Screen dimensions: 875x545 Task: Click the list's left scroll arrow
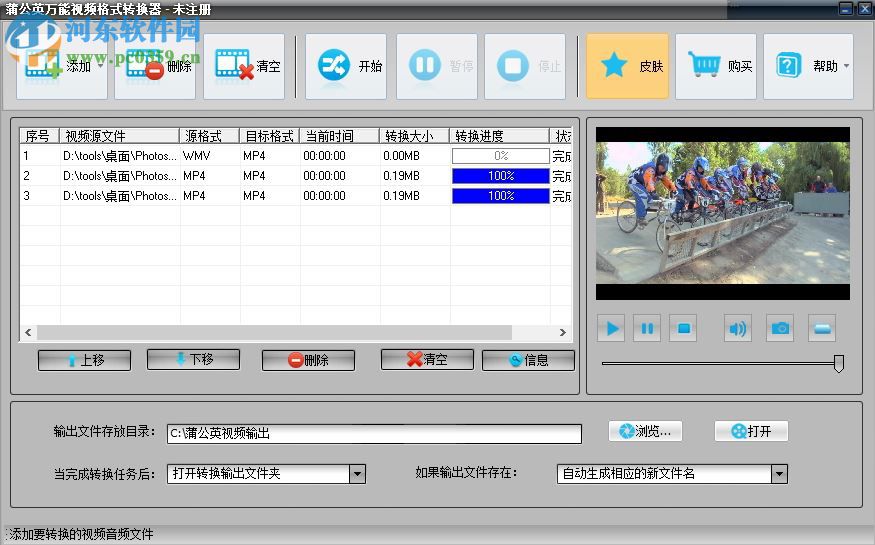(28, 332)
